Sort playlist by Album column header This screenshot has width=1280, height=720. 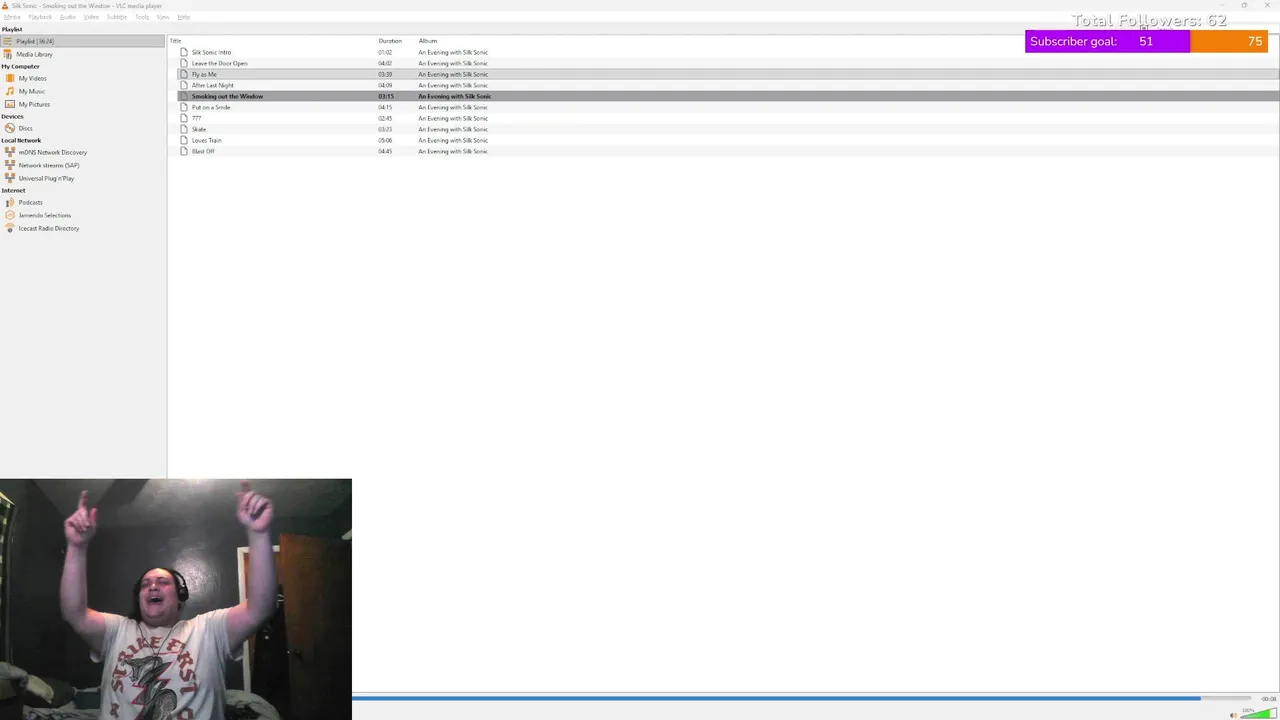tap(428, 41)
